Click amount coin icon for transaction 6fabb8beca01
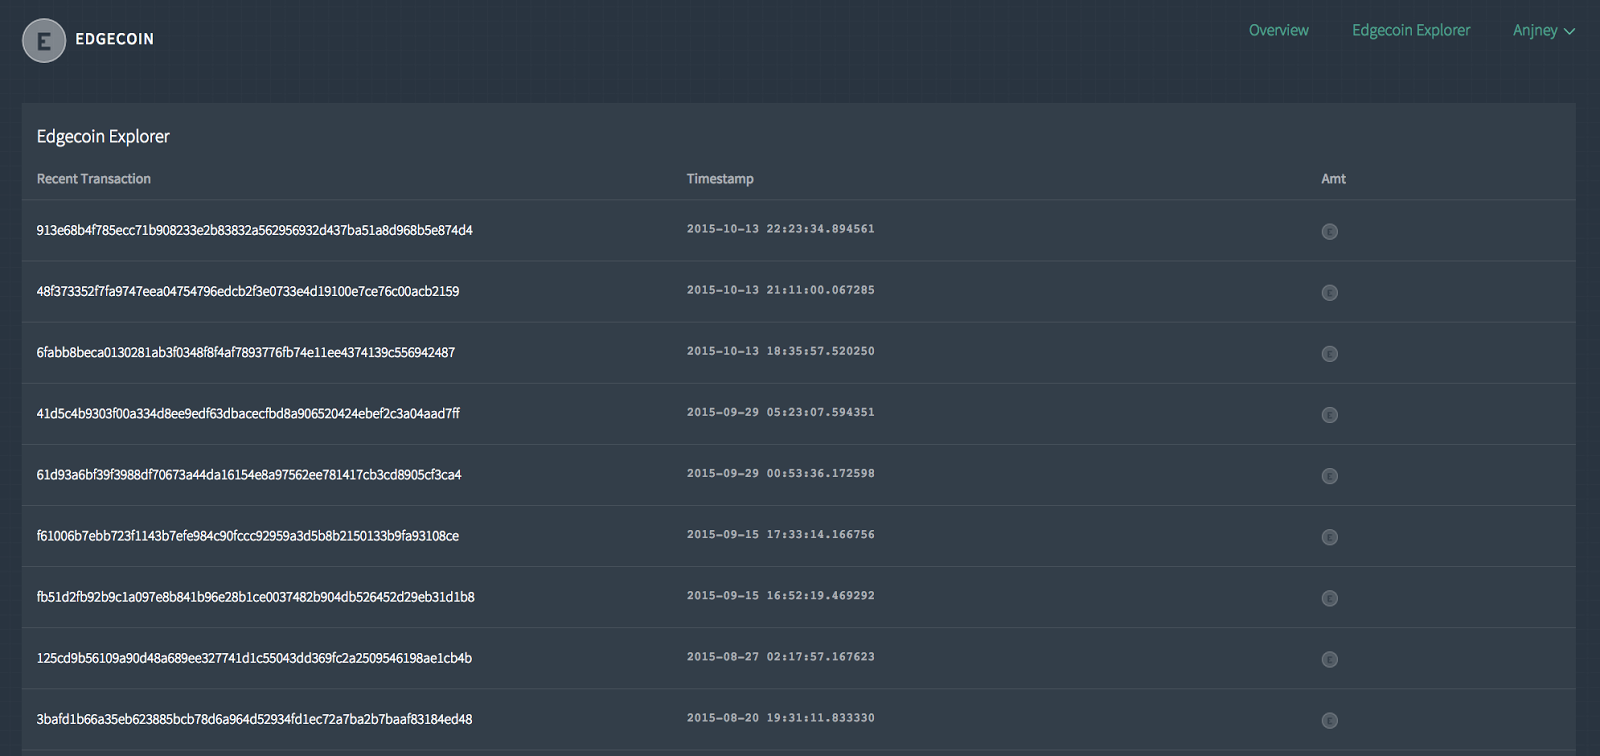 (x=1330, y=354)
